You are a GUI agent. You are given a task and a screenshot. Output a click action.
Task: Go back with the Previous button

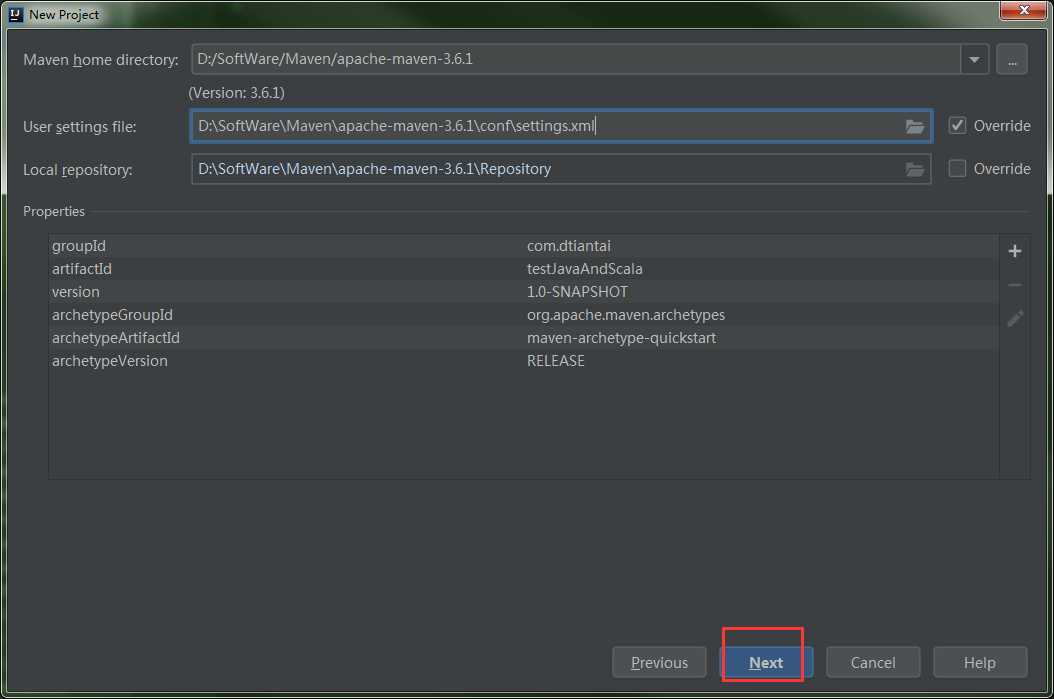(659, 663)
